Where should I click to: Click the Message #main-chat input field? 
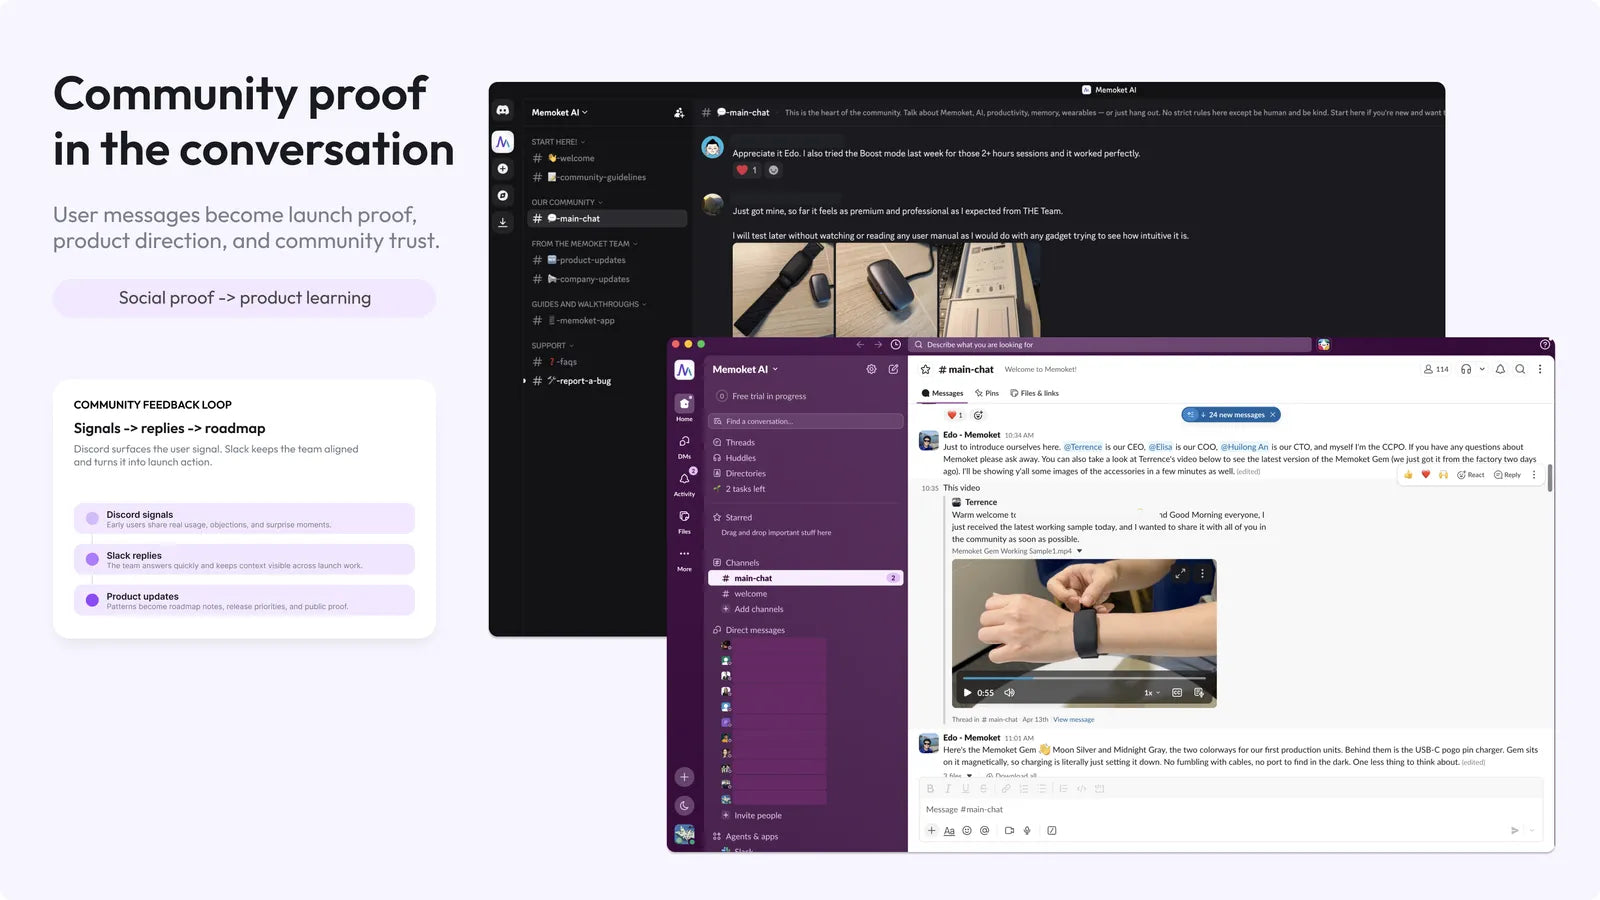(x=1231, y=810)
